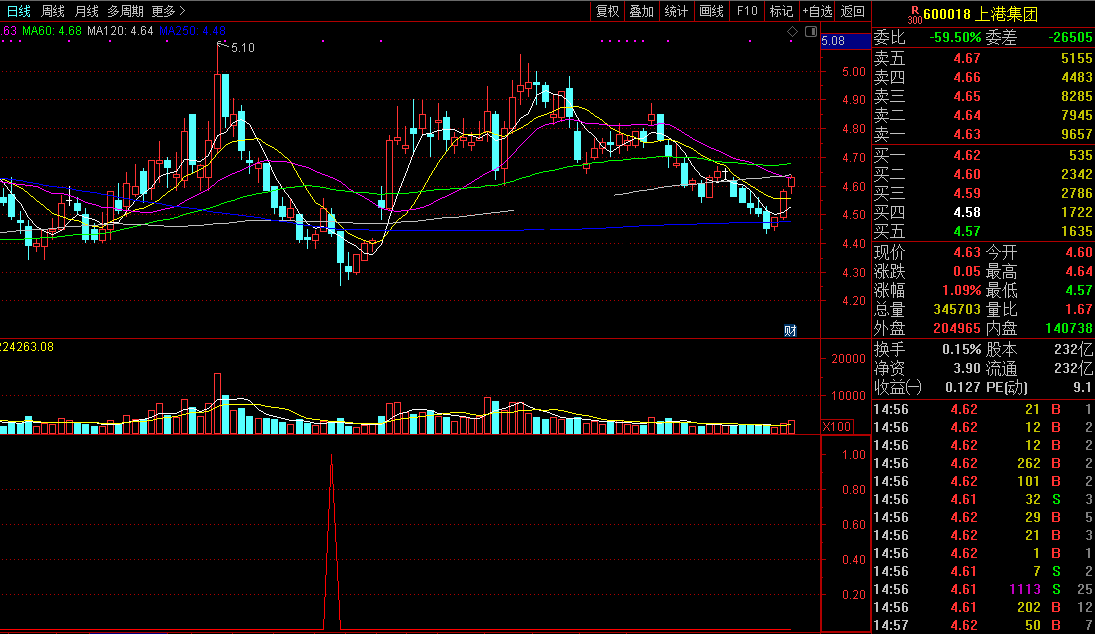Click the latest red candlestick on chart
Viewport: 1095px width, 634px height.
pyautogui.click(x=791, y=182)
